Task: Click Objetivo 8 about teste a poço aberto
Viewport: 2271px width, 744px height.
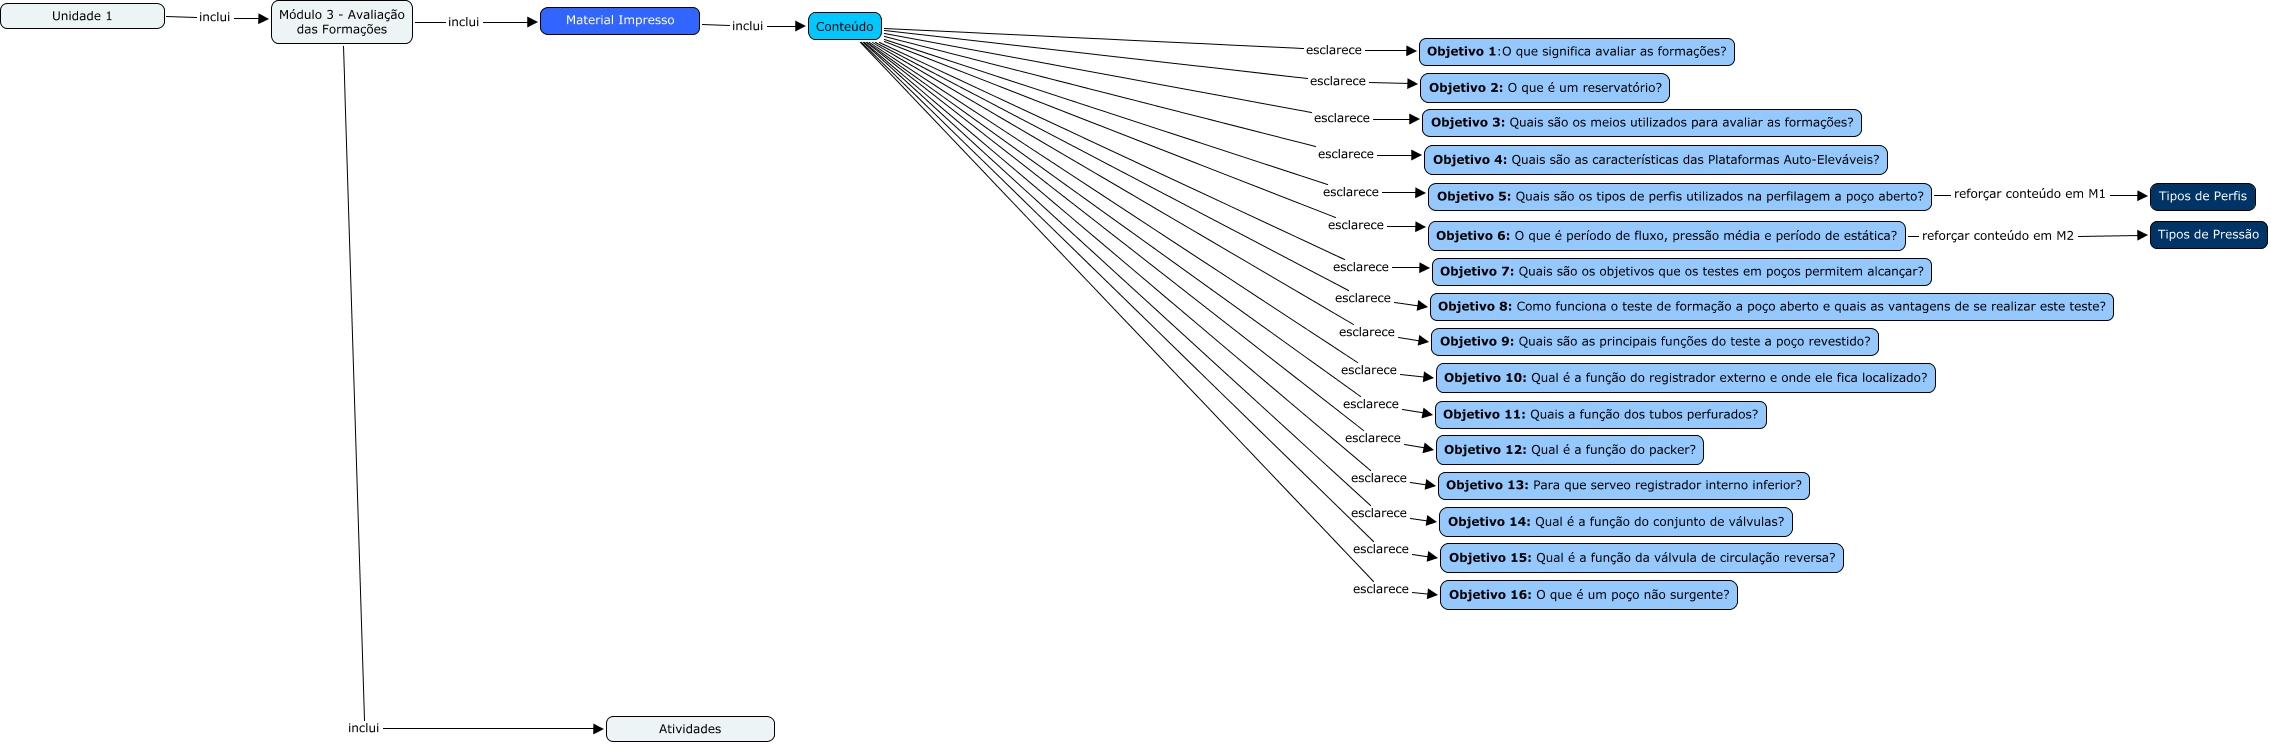Action: tap(1771, 307)
